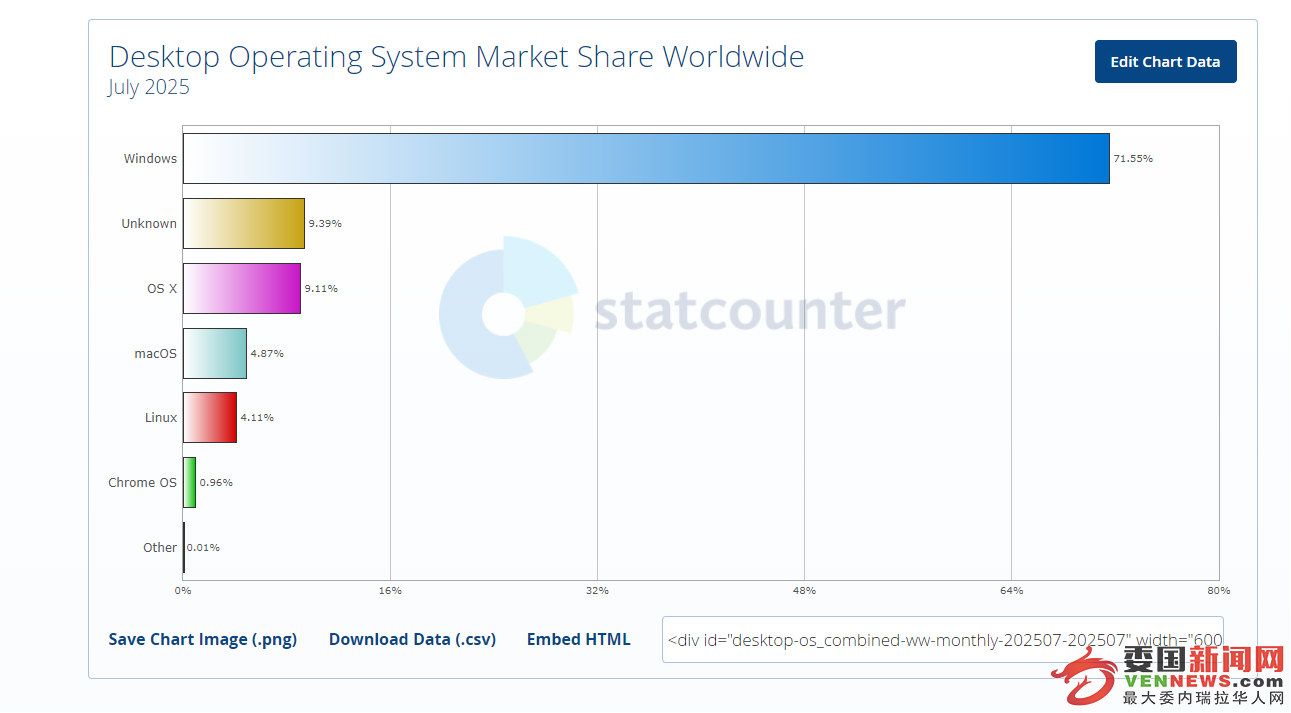Click the 32% x-axis tick label

(x=597, y=590)
